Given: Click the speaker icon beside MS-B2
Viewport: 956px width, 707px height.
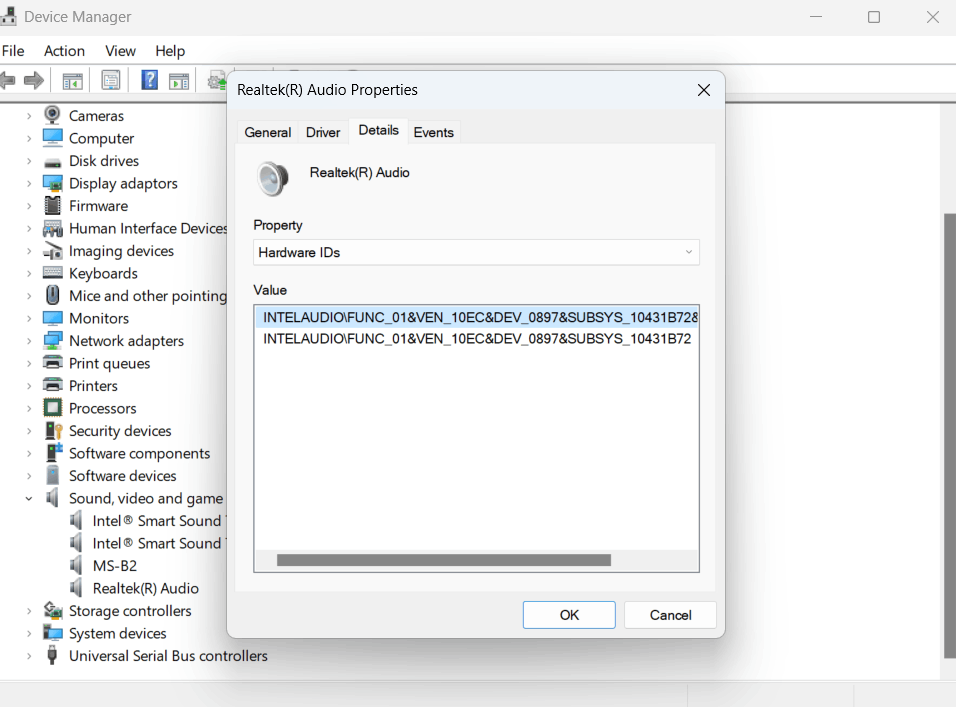Looking at the screenshot, I should pyautogui.click(x=76, y=565).
